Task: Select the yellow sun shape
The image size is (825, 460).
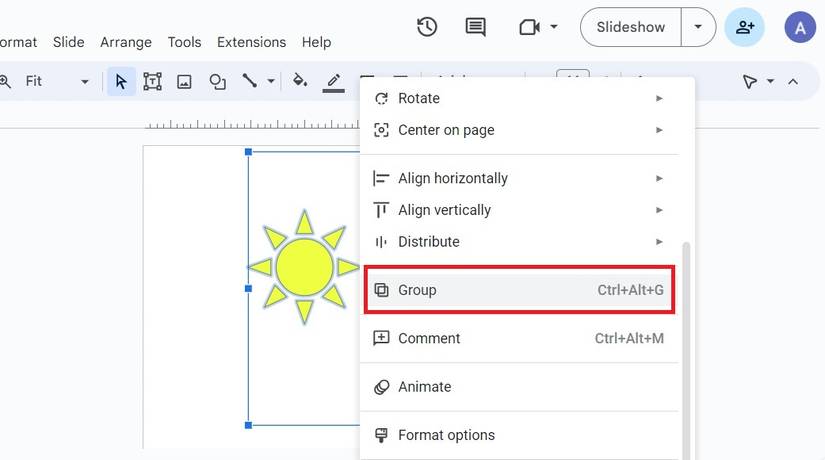Action: [303, 267]
